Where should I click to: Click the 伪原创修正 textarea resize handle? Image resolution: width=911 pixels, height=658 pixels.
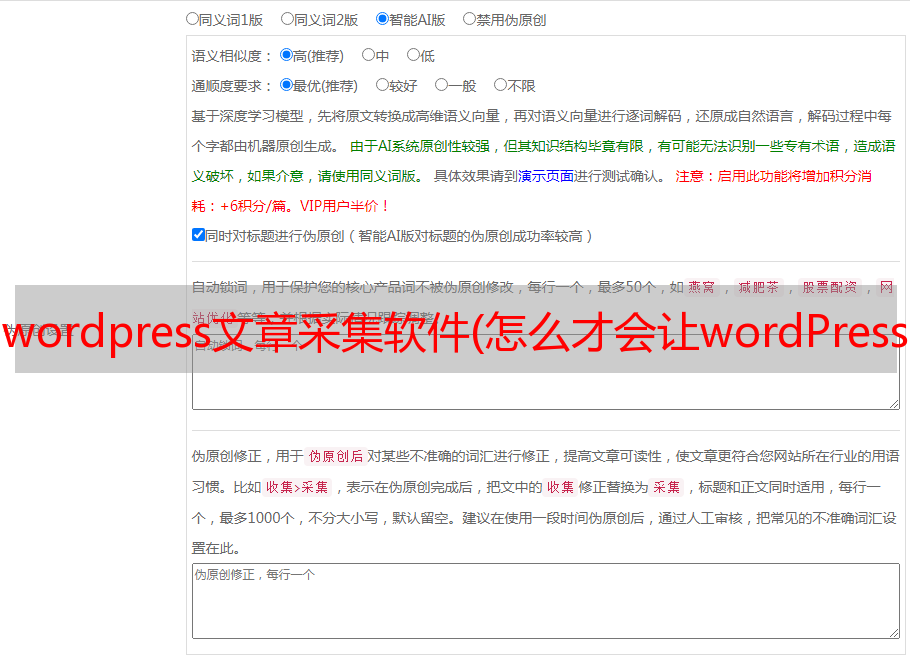[894, 633]
